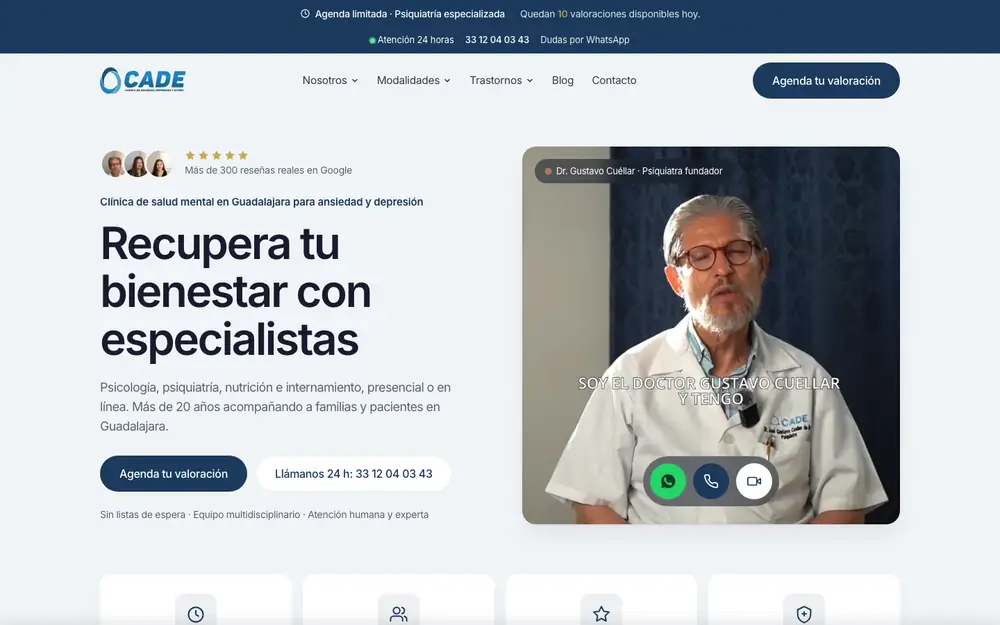Screen dimensions: 1000x625
Task: Open the Blog page
Action: point(562,80)
